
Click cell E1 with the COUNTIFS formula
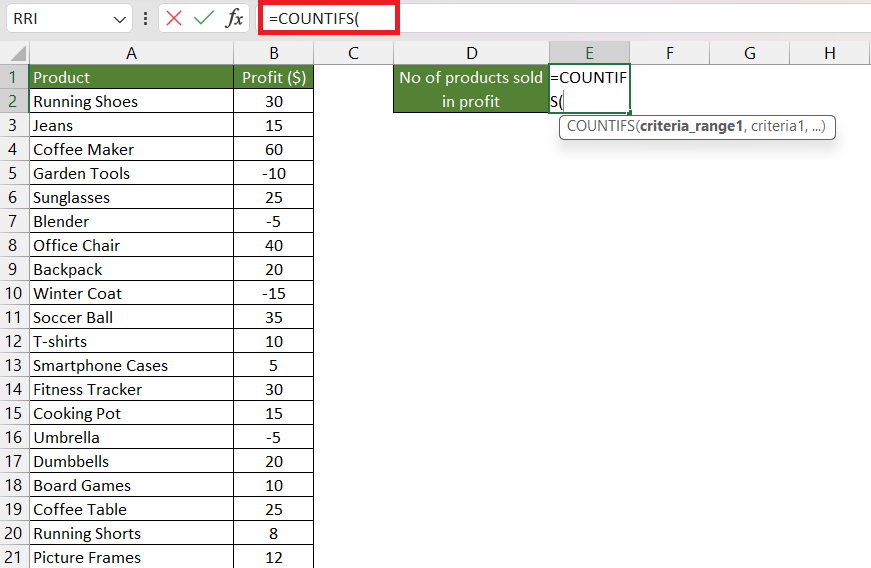tap(589, 89)
